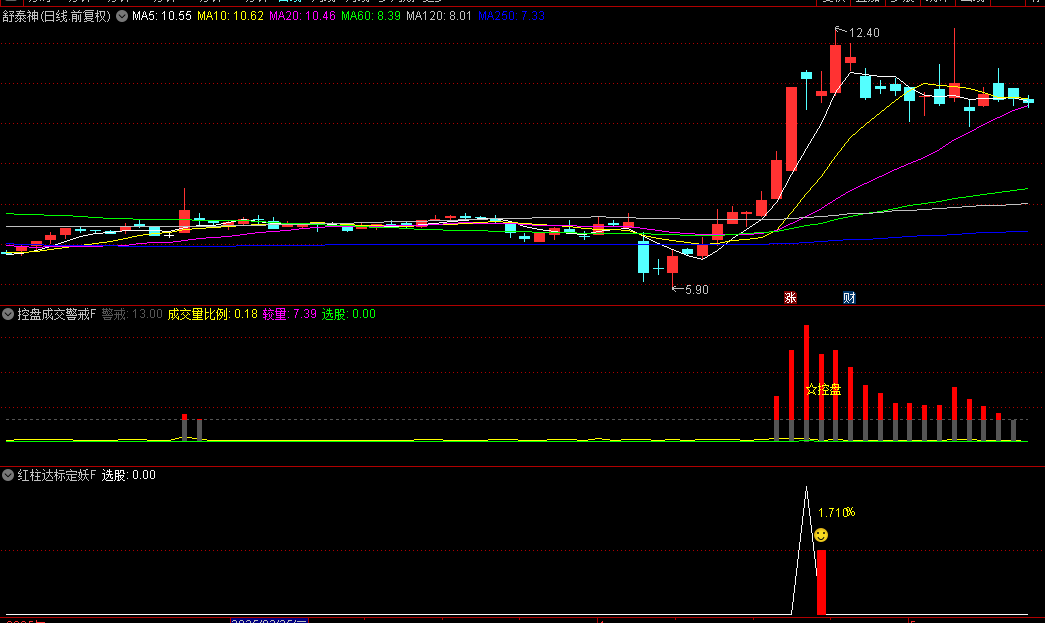
Task: Open the 控盘成交警戒F indicator dropdown arrow
Action: point(8,314)
